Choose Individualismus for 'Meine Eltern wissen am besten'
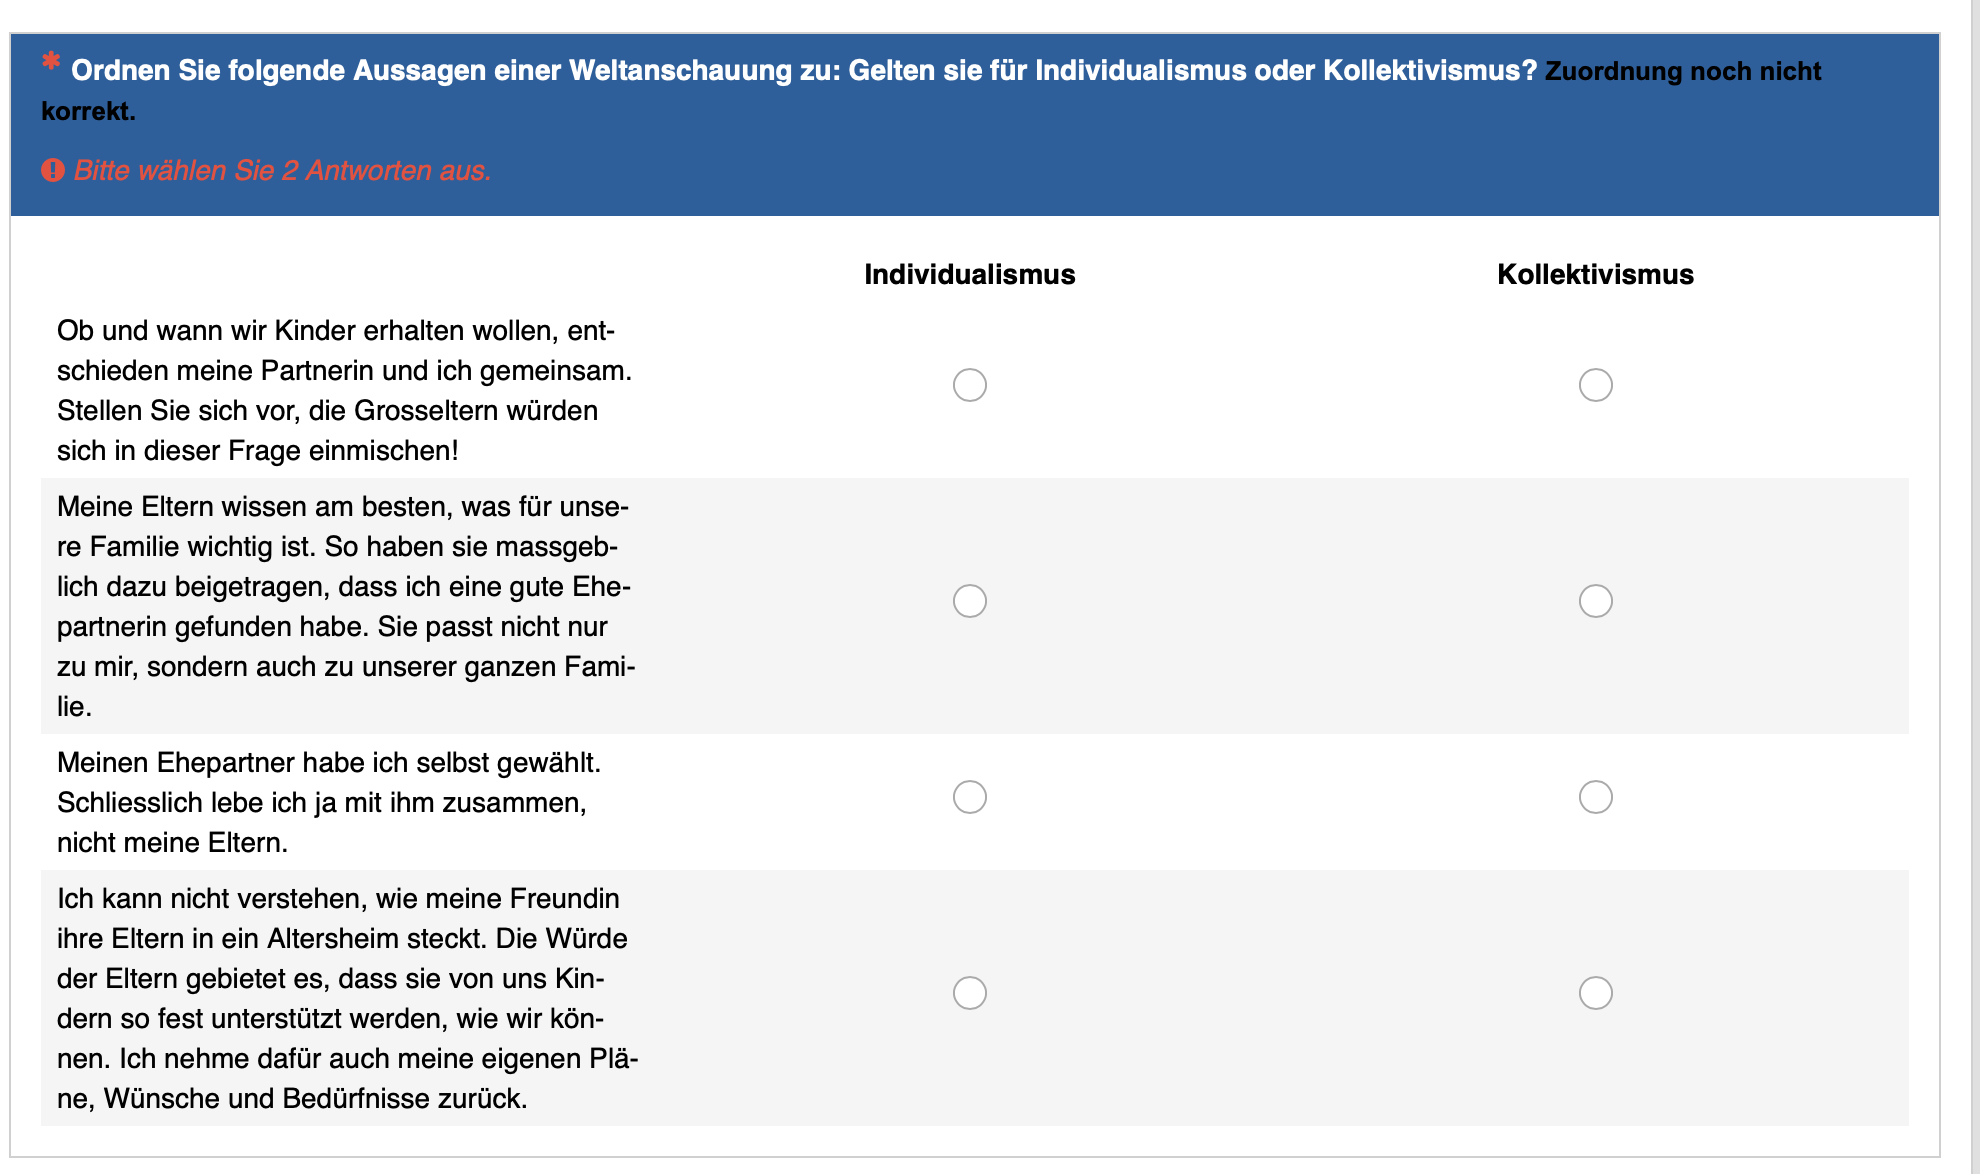 [x=969, y=601]
